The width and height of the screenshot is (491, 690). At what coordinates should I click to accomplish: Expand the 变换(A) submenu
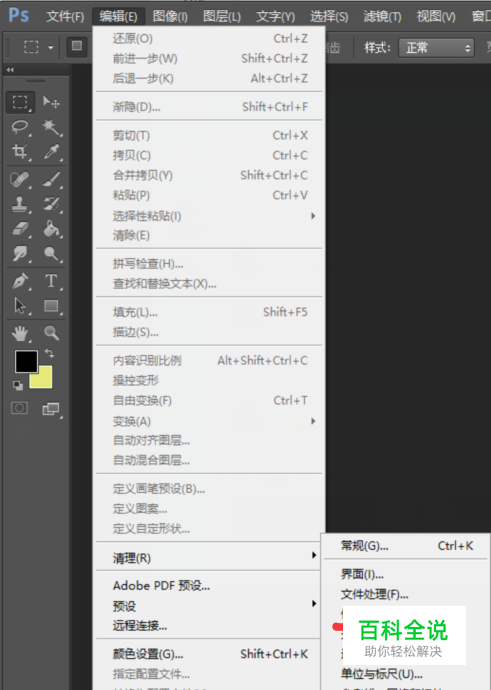point(209,421)
